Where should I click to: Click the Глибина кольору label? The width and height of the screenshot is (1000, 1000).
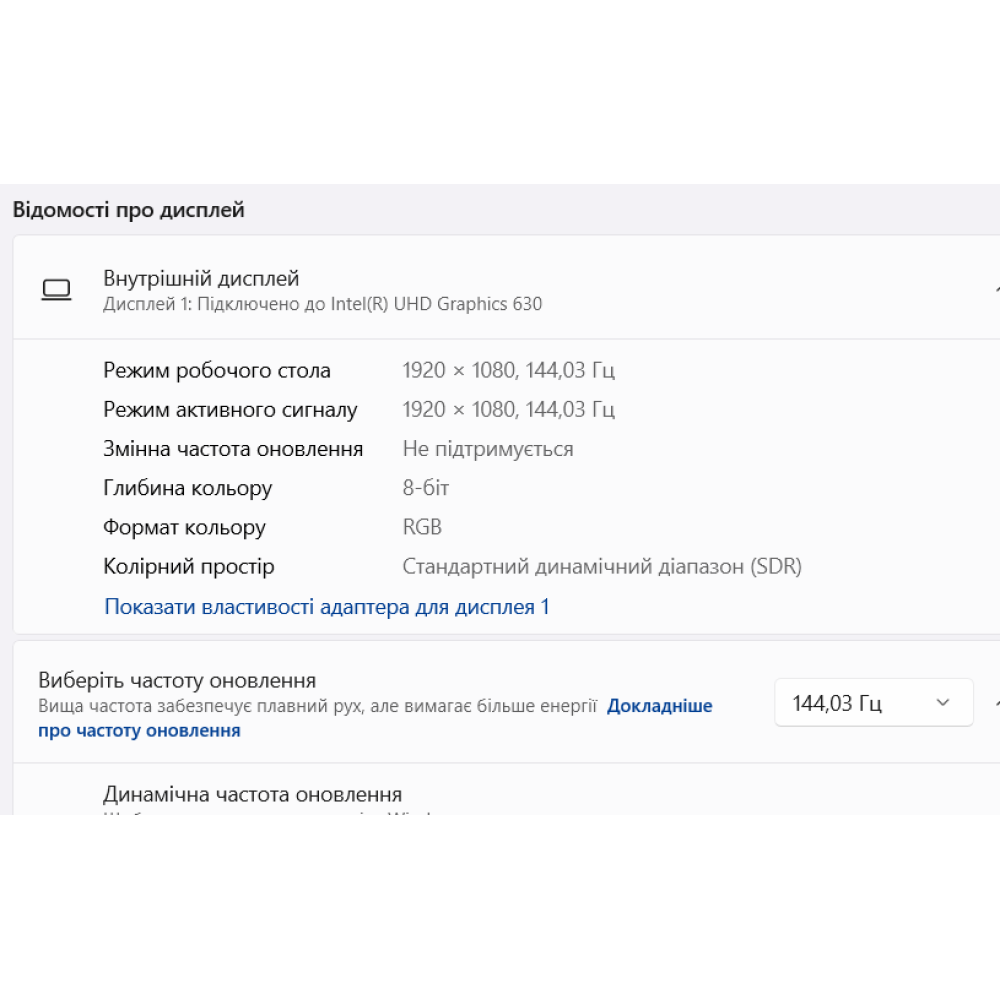pos(187,488)
